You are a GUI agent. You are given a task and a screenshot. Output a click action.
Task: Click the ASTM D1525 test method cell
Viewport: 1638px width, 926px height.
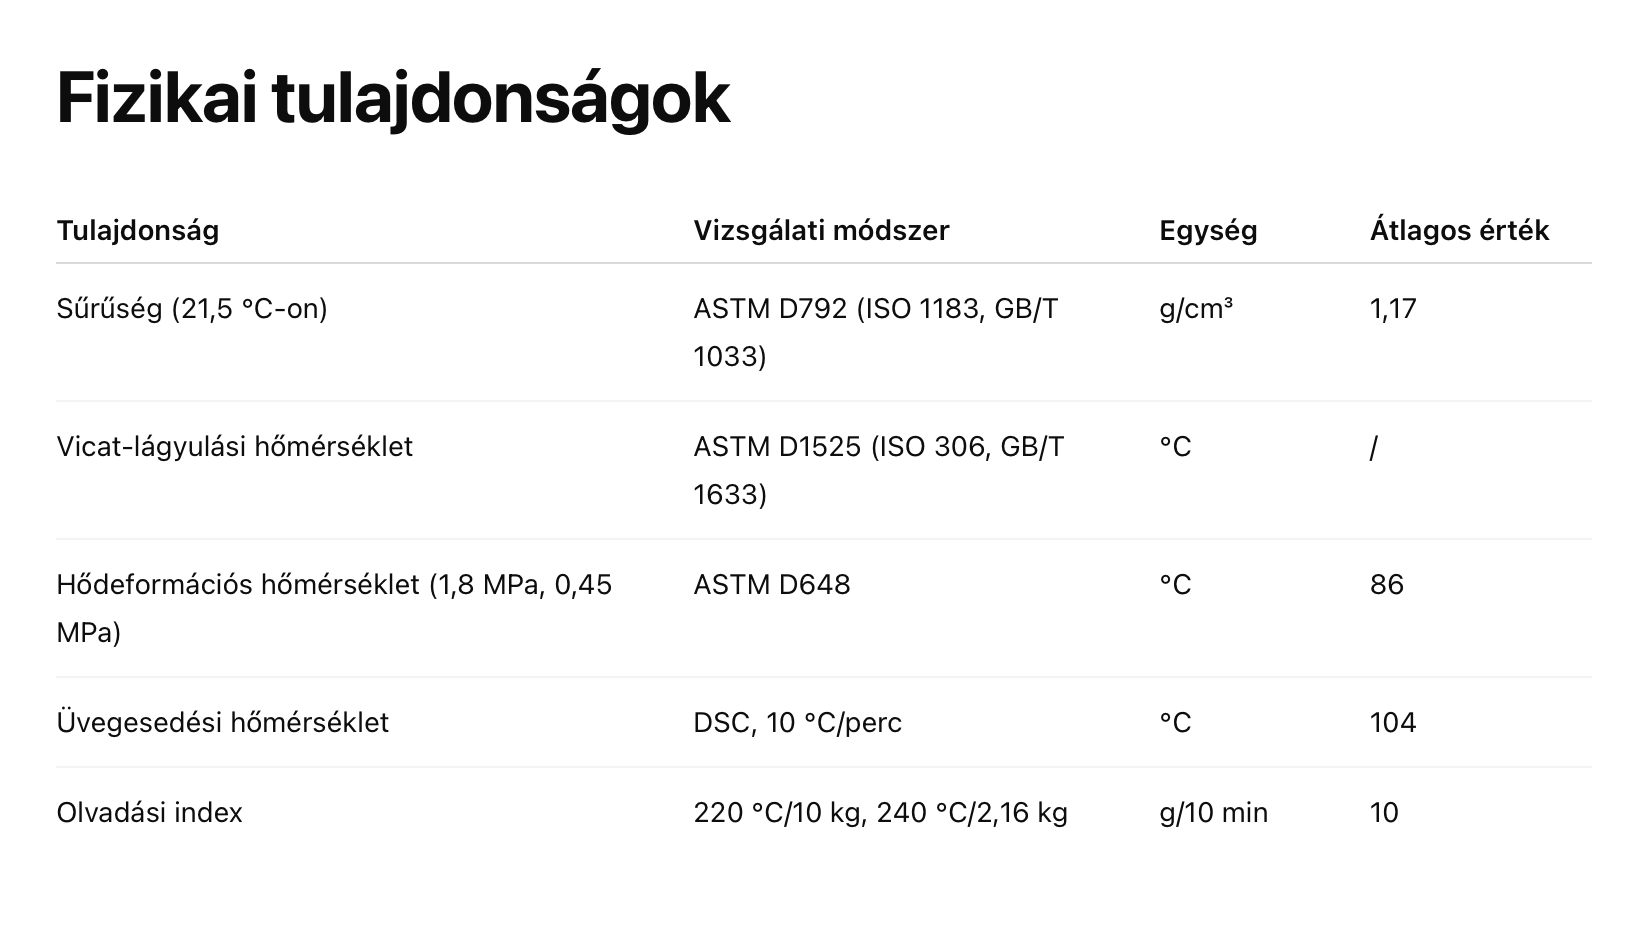point(879,470)
